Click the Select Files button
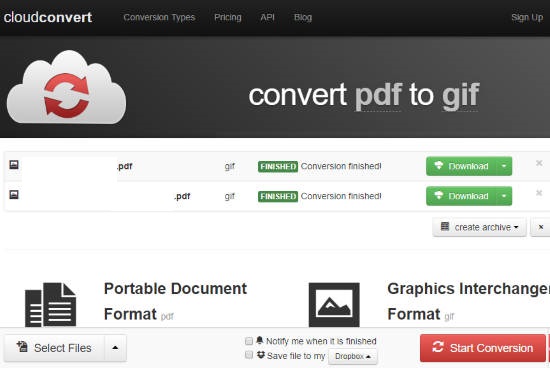The width and height of the screenshot is (550, 368). 54,348
